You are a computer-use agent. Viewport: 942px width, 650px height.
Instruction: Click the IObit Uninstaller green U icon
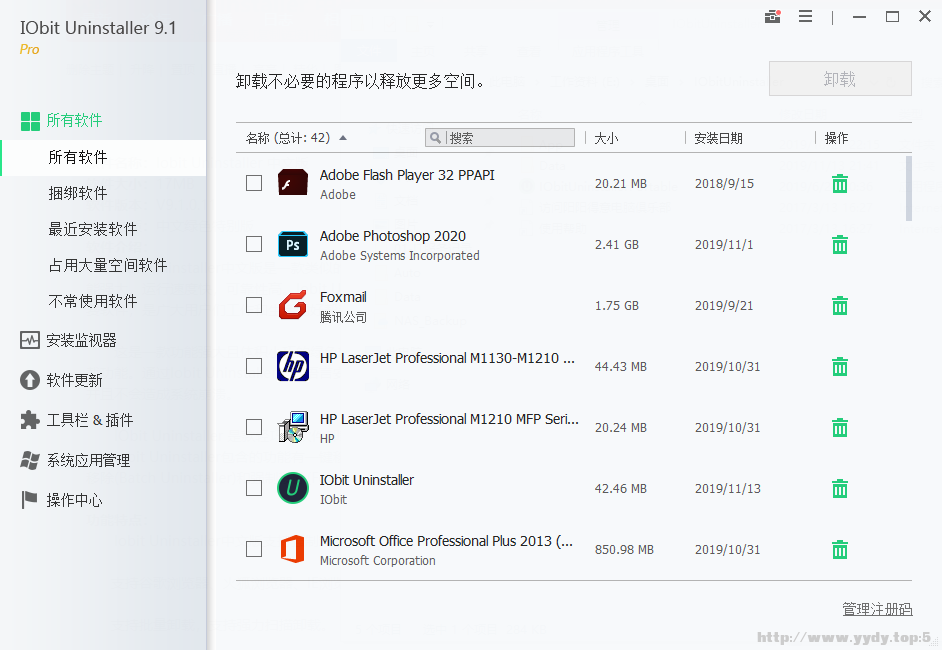click(x=293, y=488)
